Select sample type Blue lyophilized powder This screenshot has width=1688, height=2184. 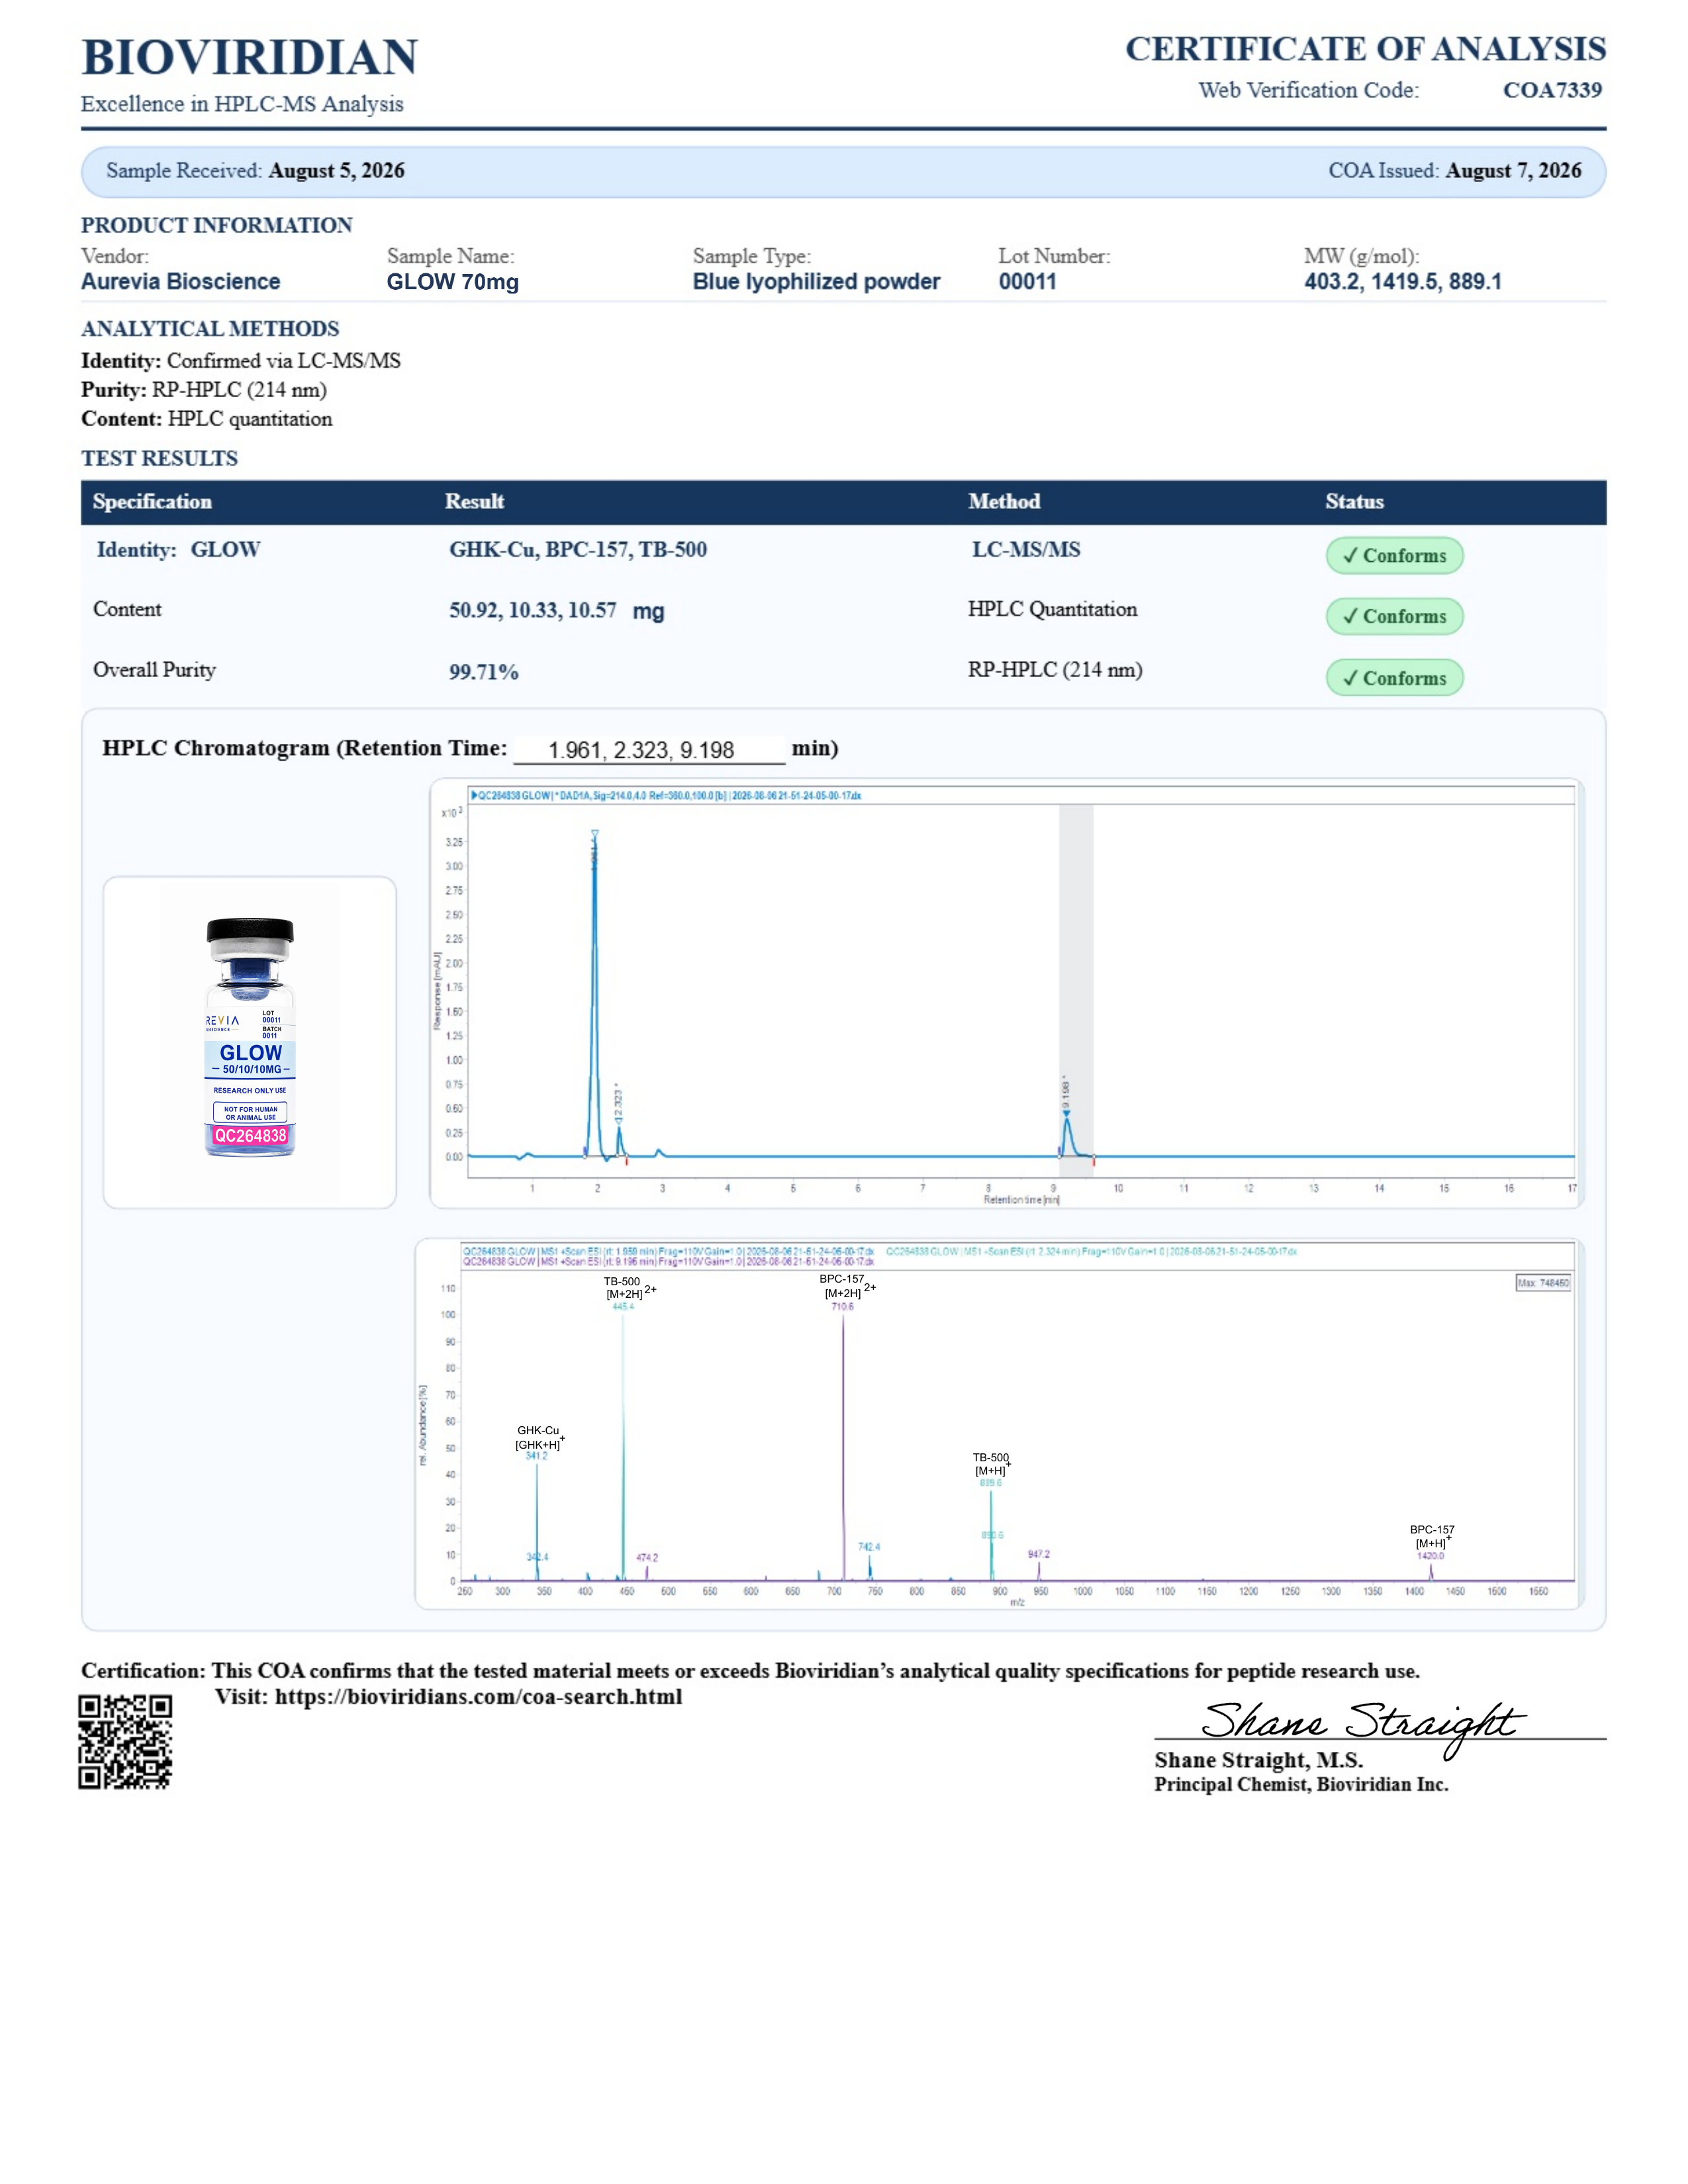tap(816, 282)
